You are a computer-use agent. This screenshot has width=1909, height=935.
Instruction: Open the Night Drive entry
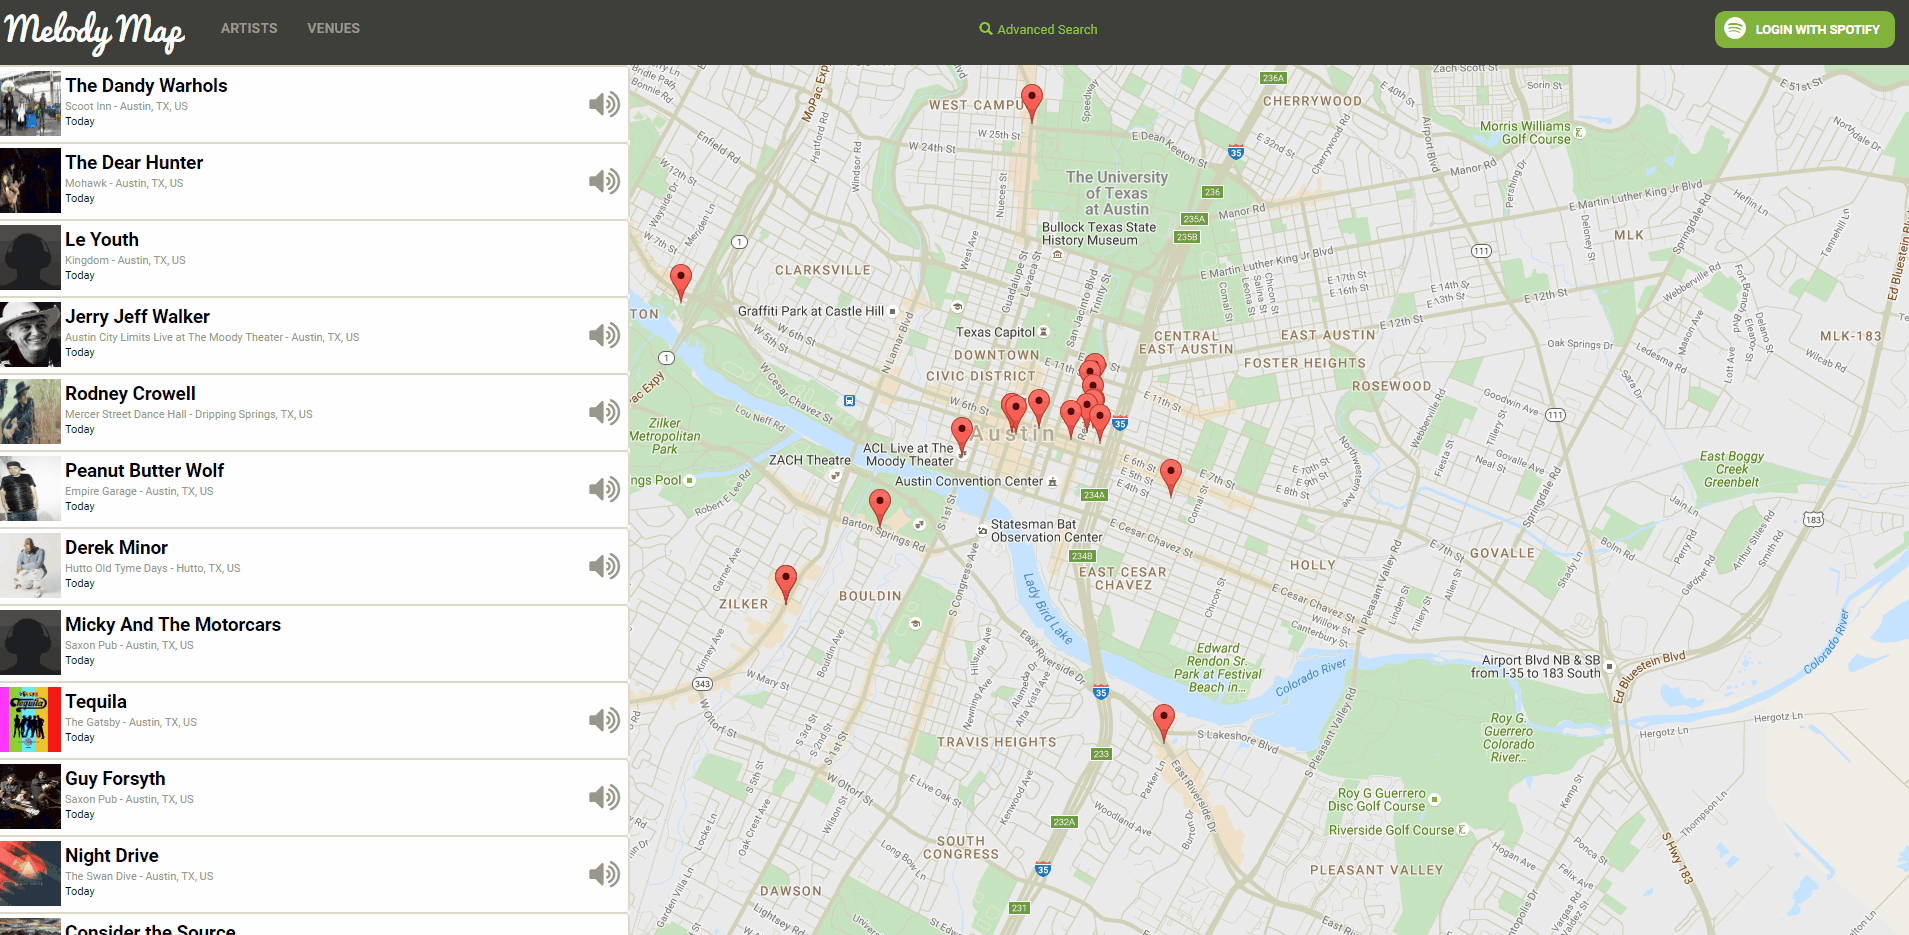(314, 874)
